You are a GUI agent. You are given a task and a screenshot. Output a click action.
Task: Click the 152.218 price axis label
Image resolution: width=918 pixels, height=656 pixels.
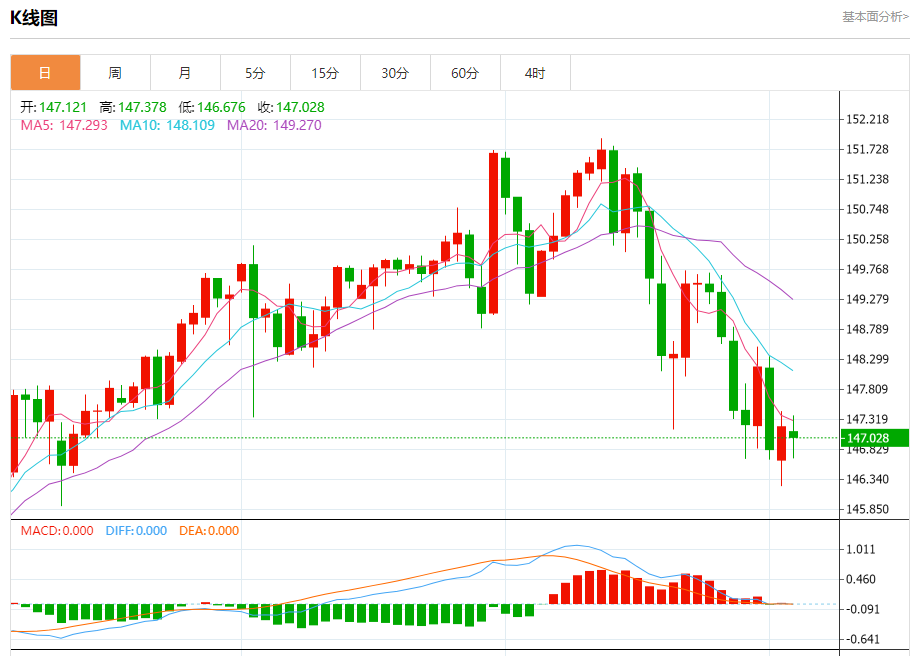867,119
